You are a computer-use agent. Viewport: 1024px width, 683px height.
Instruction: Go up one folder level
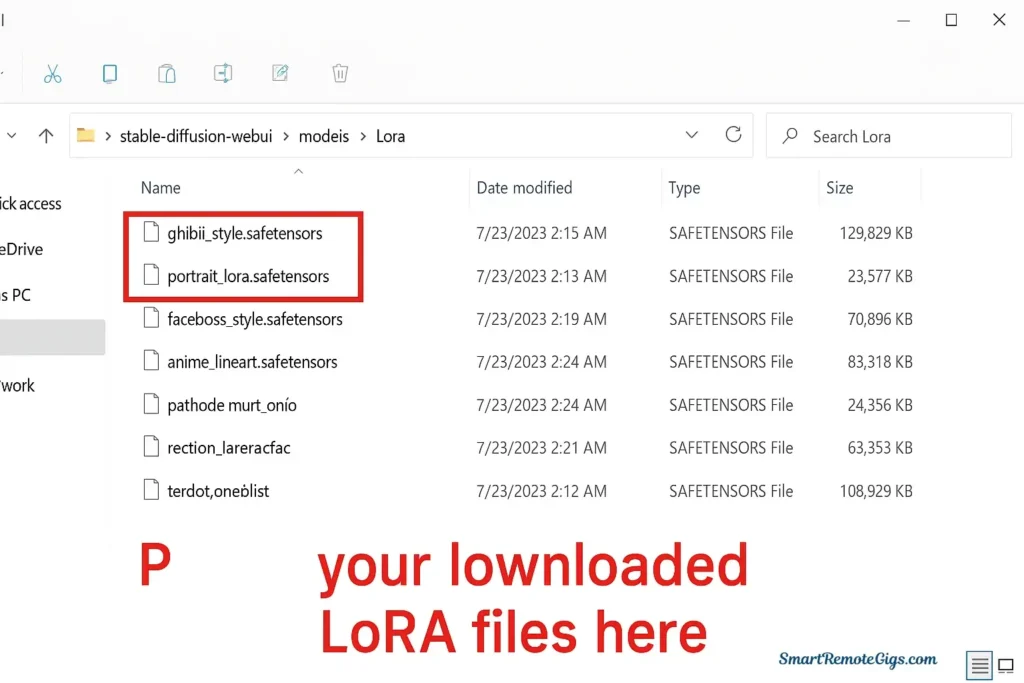coord(45,136)
